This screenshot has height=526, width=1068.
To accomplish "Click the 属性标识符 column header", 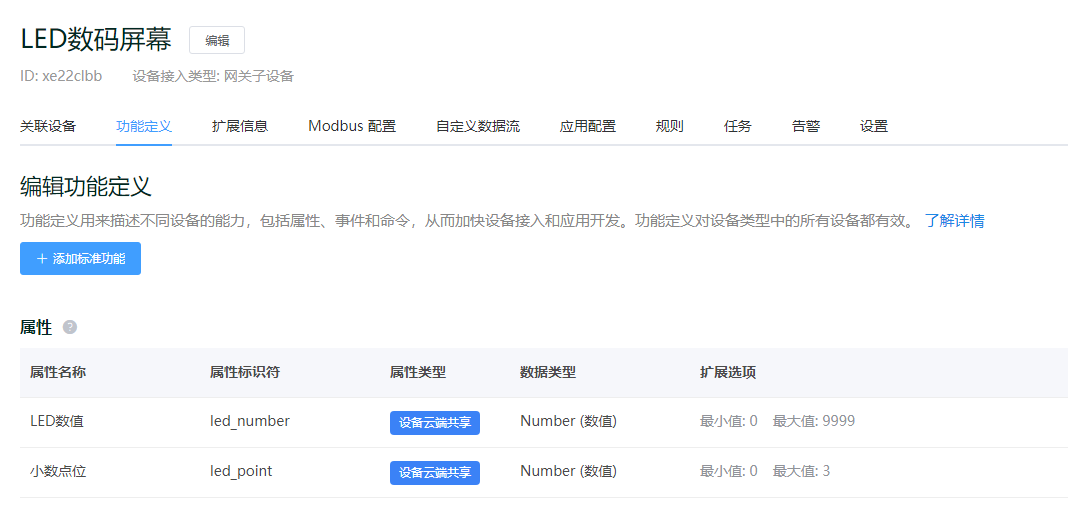I will [245, 373].
